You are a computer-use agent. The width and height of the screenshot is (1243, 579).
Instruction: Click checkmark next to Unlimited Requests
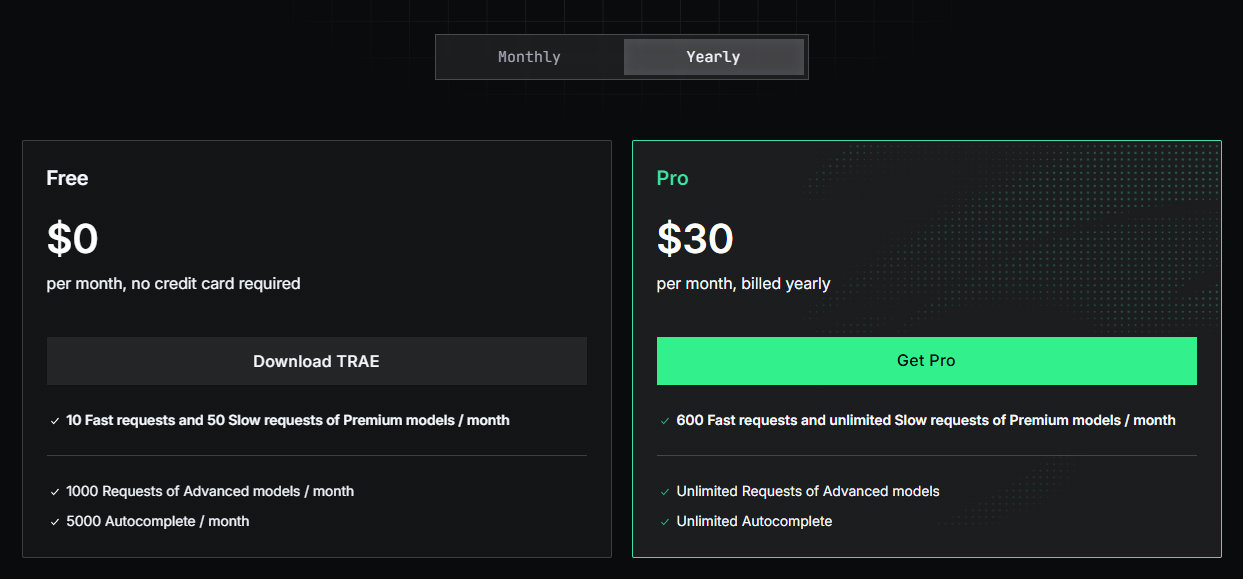pos(665,492)
